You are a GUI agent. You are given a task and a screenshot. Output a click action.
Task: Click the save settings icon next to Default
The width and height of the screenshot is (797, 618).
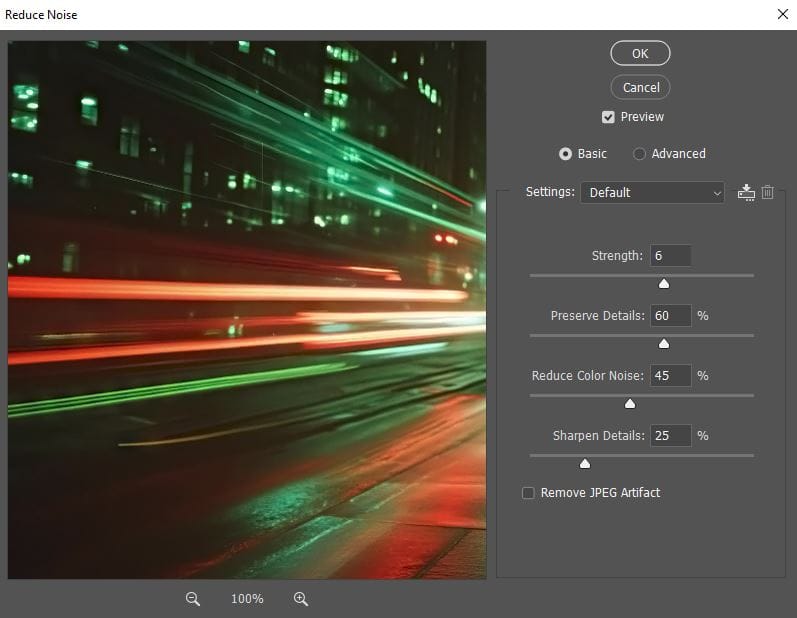tap(746, 193)
